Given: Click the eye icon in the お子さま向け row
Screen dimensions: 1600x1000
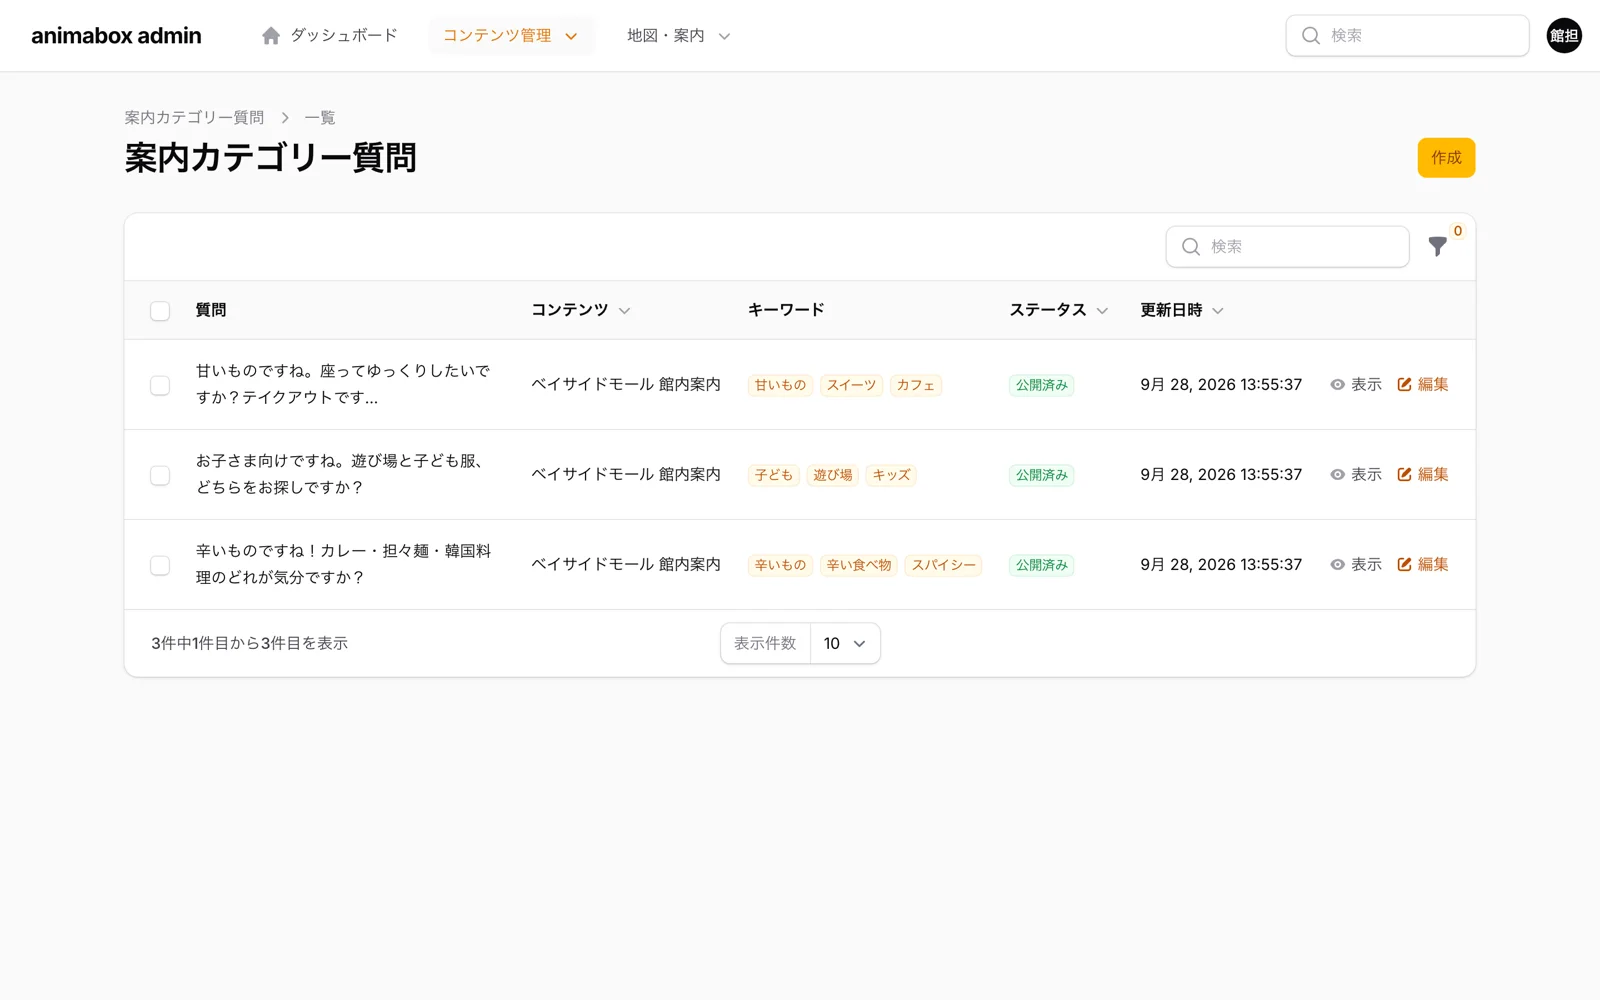Looking at the screenshot, I should [1337, 475].
